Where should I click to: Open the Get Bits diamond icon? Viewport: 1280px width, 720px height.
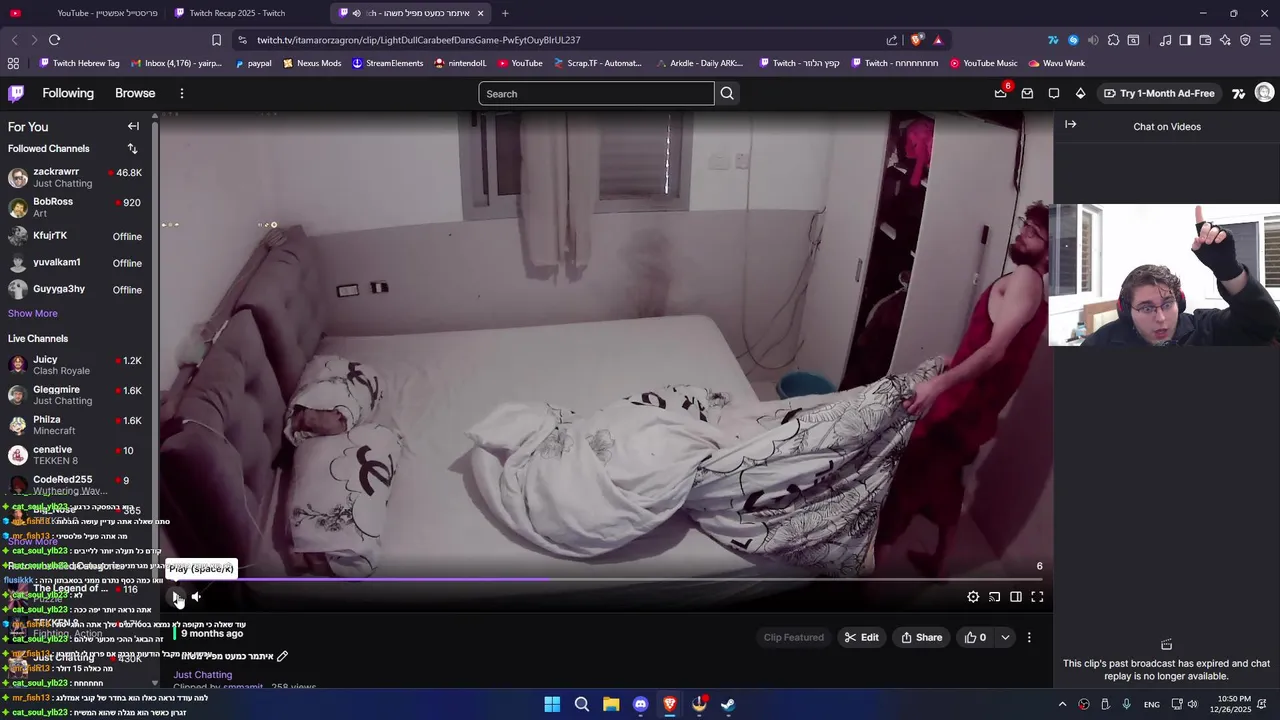pyautogui.click(x=1080, y=93)
